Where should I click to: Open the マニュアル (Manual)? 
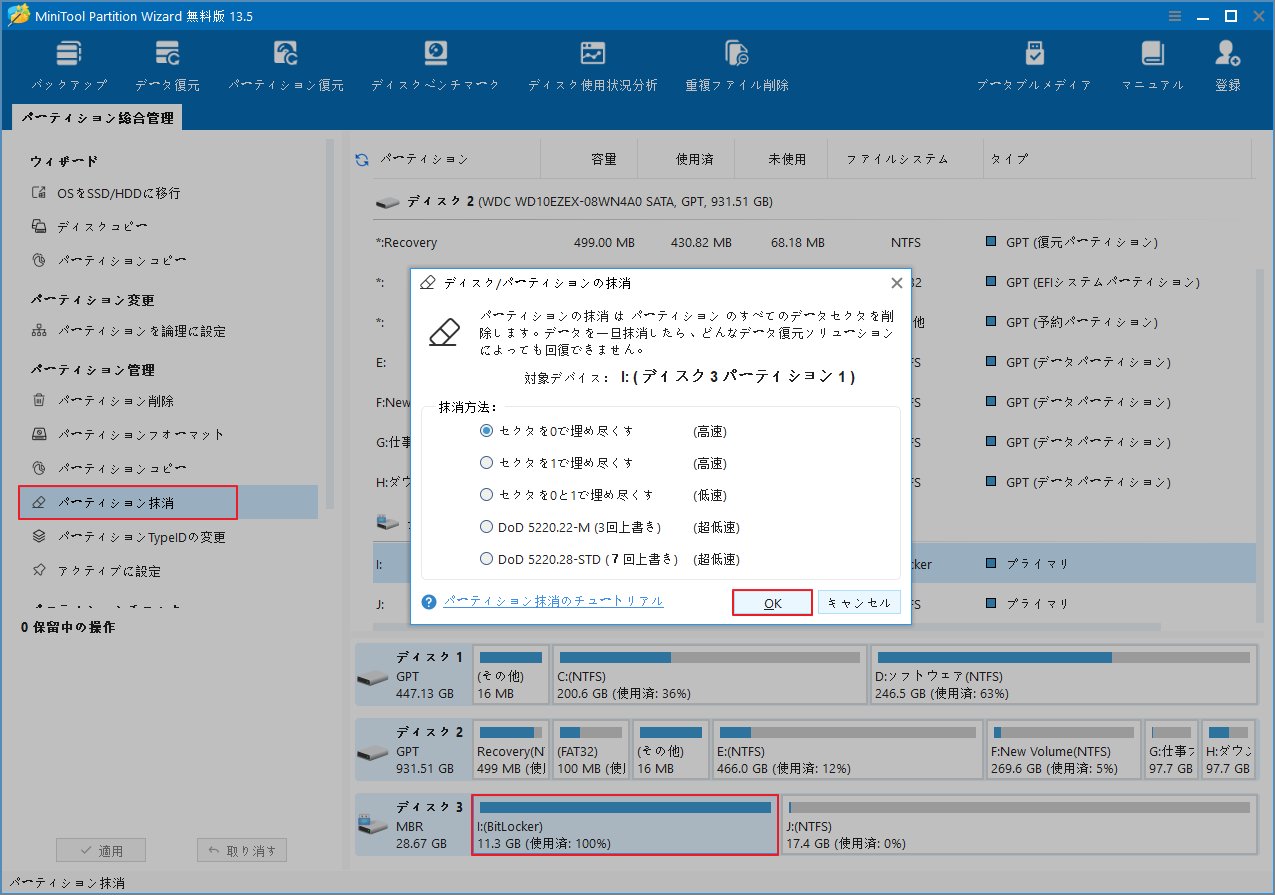pos(1151,62)
